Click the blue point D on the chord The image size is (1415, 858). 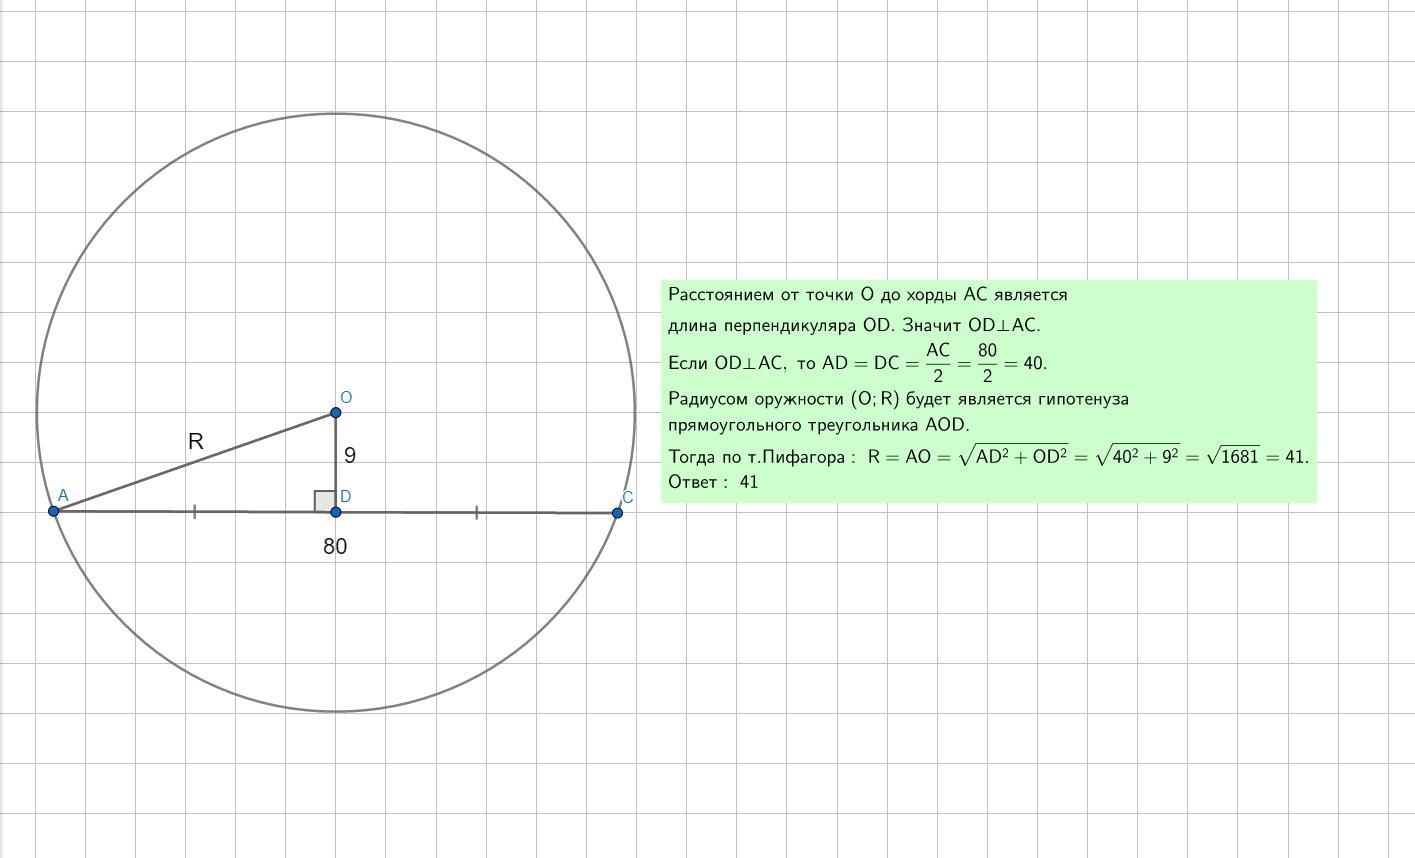[x=335, y=512]
